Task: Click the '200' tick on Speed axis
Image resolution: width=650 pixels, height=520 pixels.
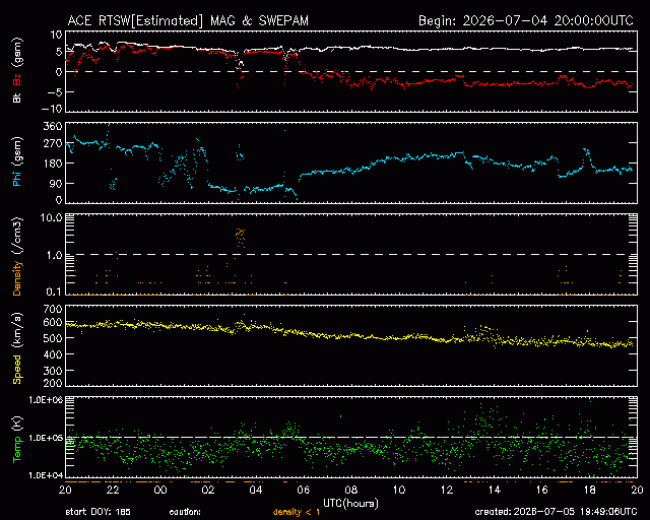Action: point(53,382)
